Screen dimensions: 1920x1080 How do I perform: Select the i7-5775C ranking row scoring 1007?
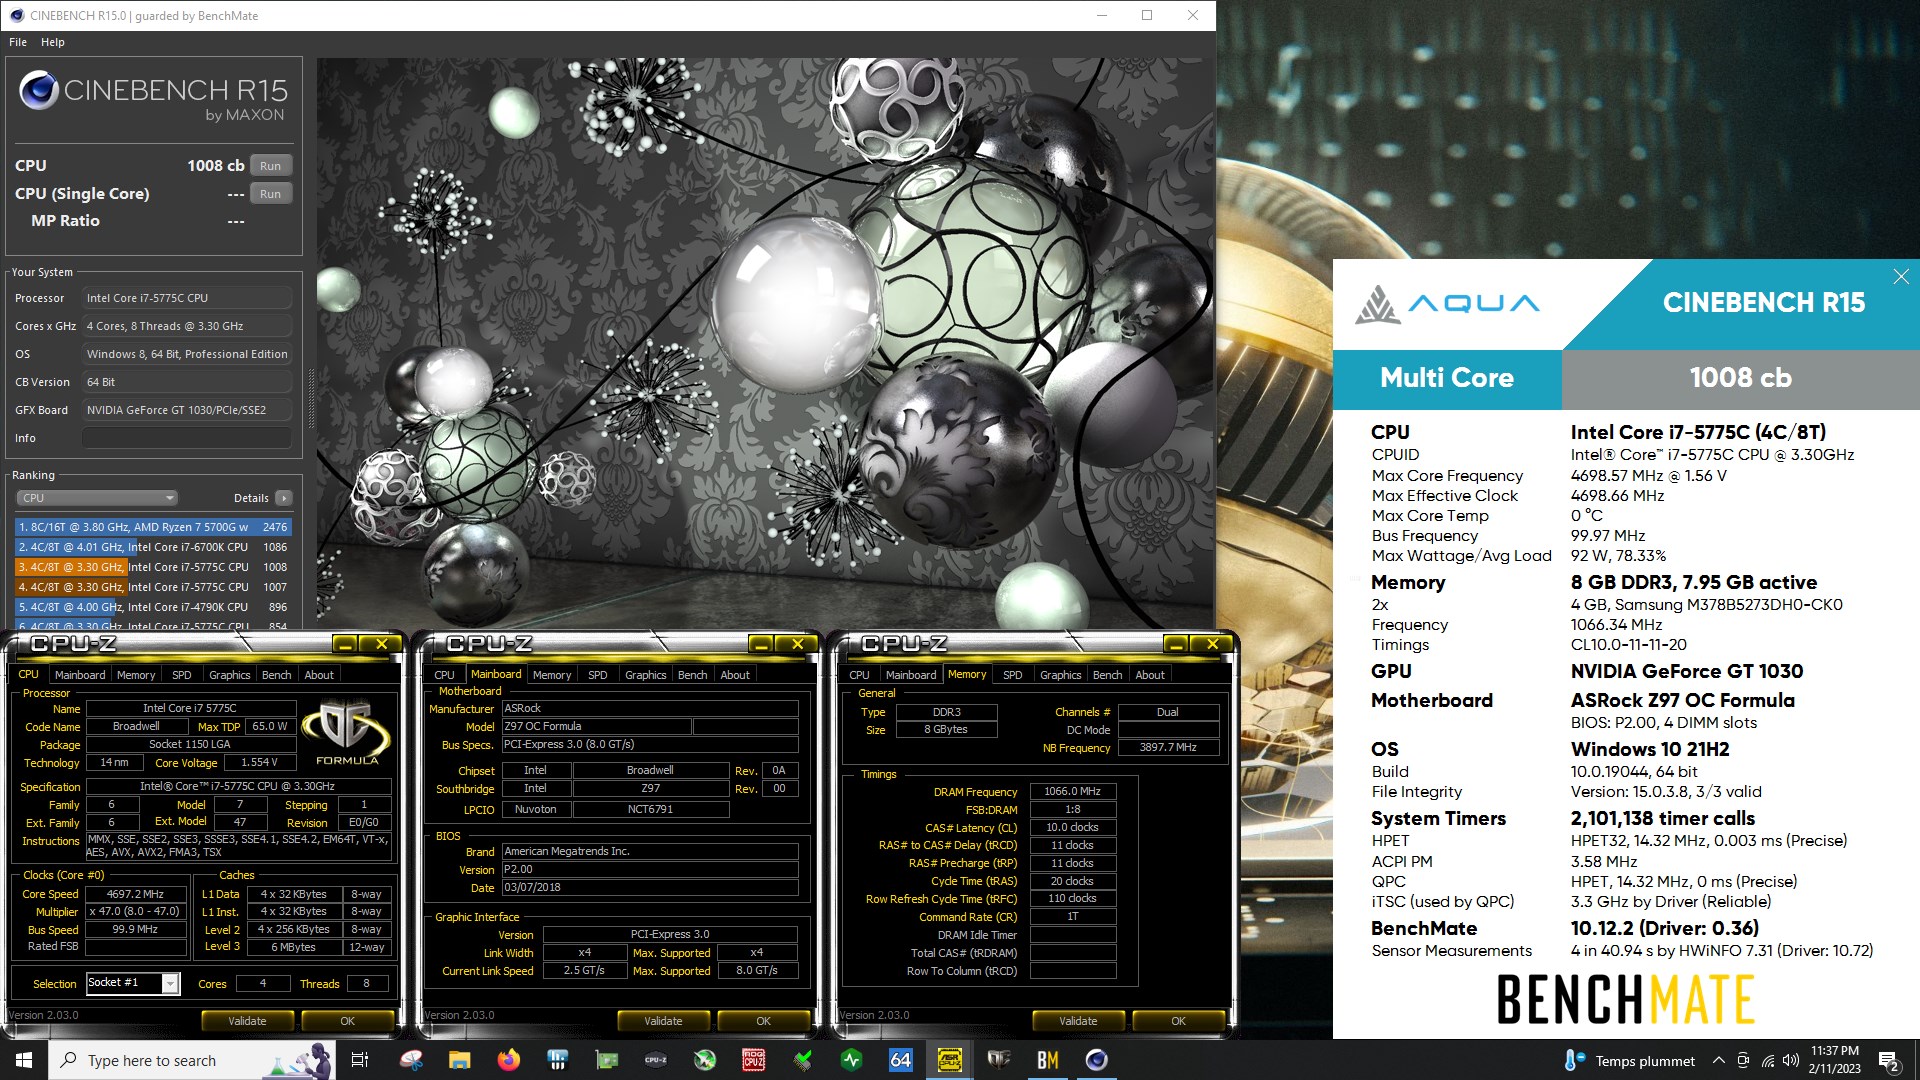pyautogui.click(x=152, y=587)
